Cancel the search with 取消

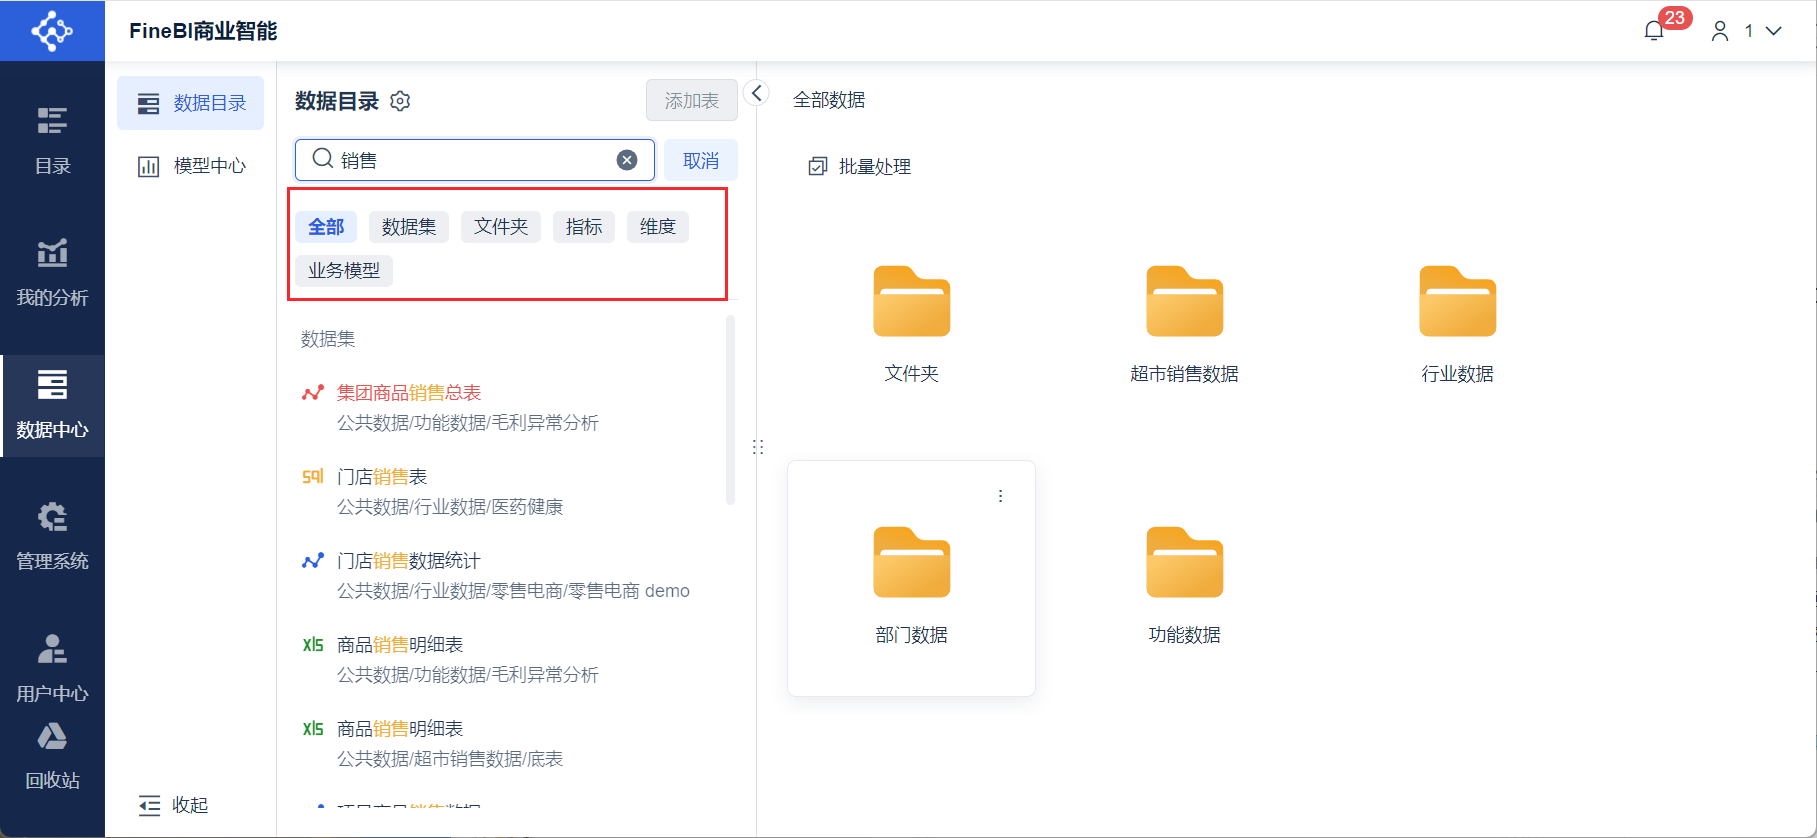(701, 160)
